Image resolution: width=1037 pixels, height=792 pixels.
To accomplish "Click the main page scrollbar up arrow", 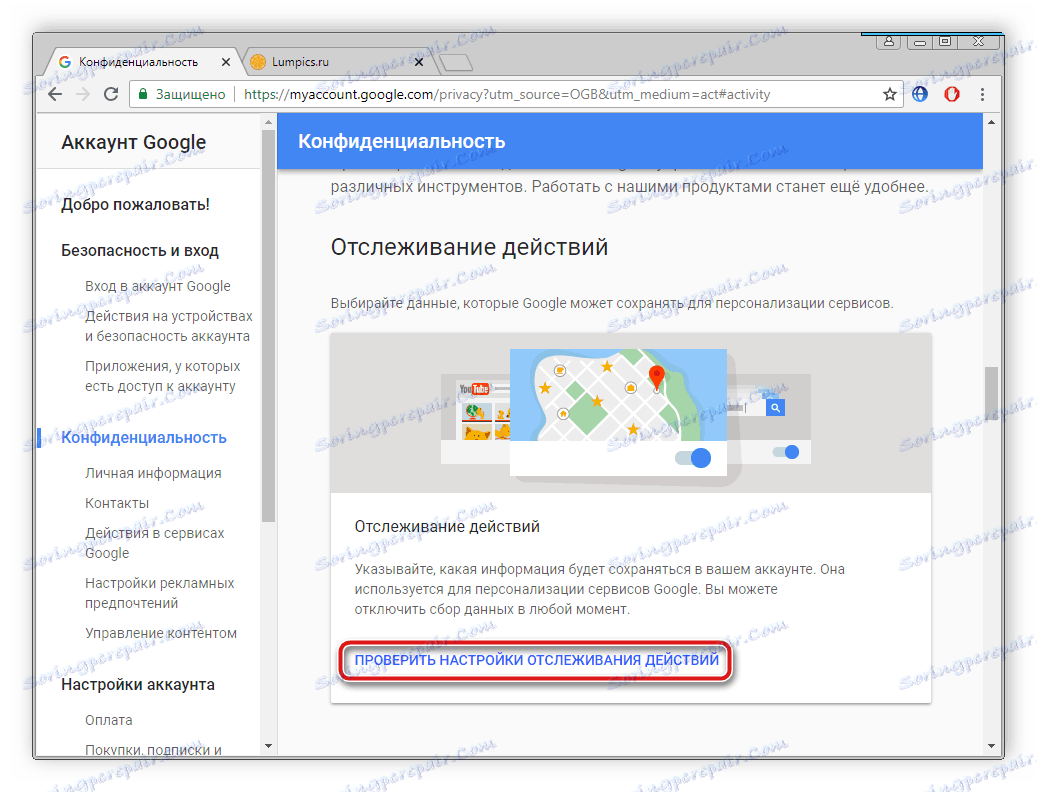I will (991, 122).
